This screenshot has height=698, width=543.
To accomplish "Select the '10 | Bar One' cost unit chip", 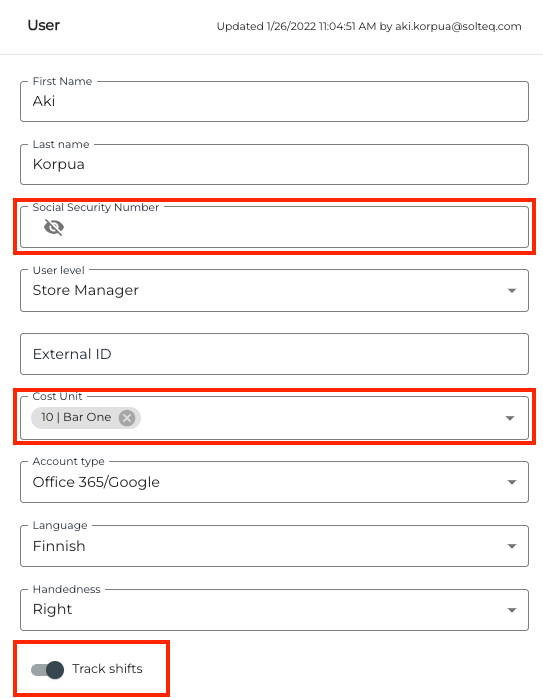I will coord(76,418).
